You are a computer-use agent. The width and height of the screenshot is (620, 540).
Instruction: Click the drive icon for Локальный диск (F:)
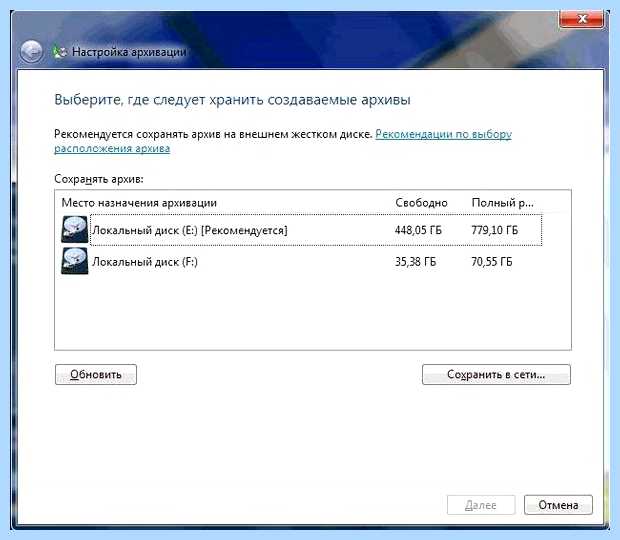74,261
